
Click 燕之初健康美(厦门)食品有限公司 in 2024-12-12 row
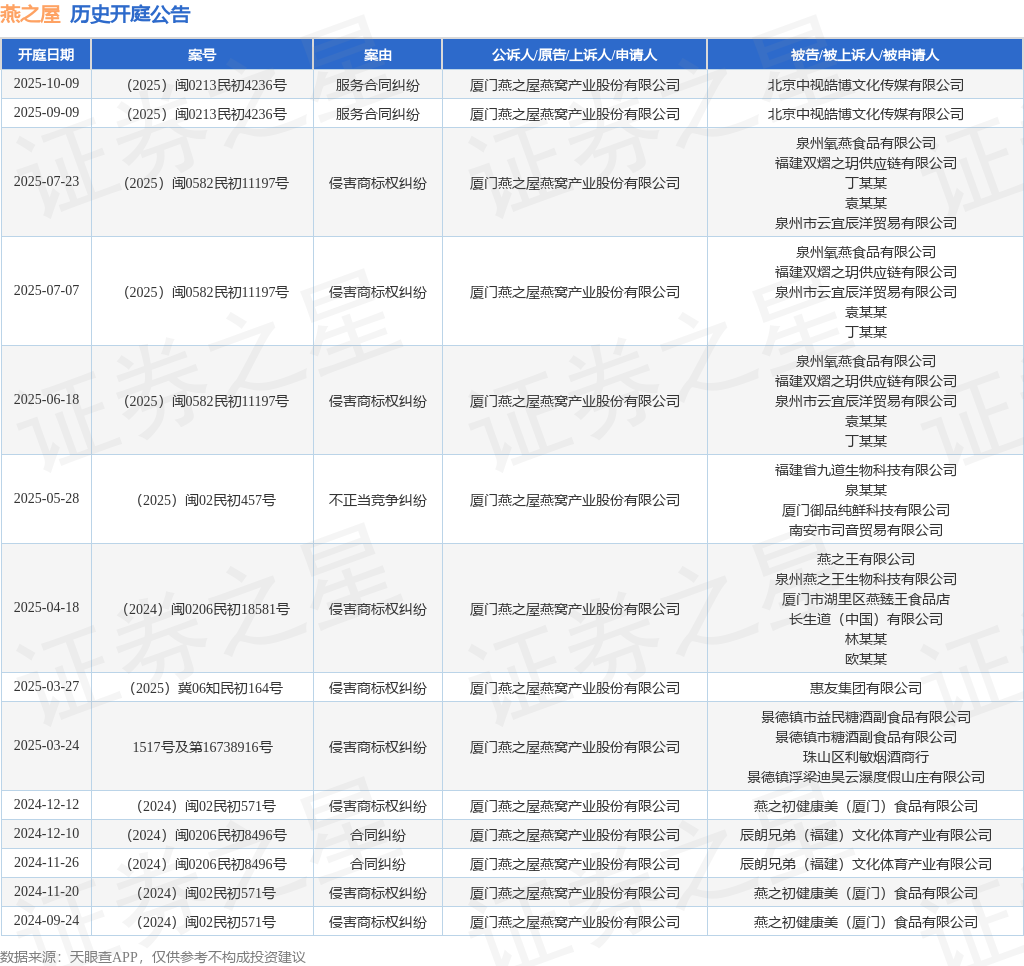[866, 807]
